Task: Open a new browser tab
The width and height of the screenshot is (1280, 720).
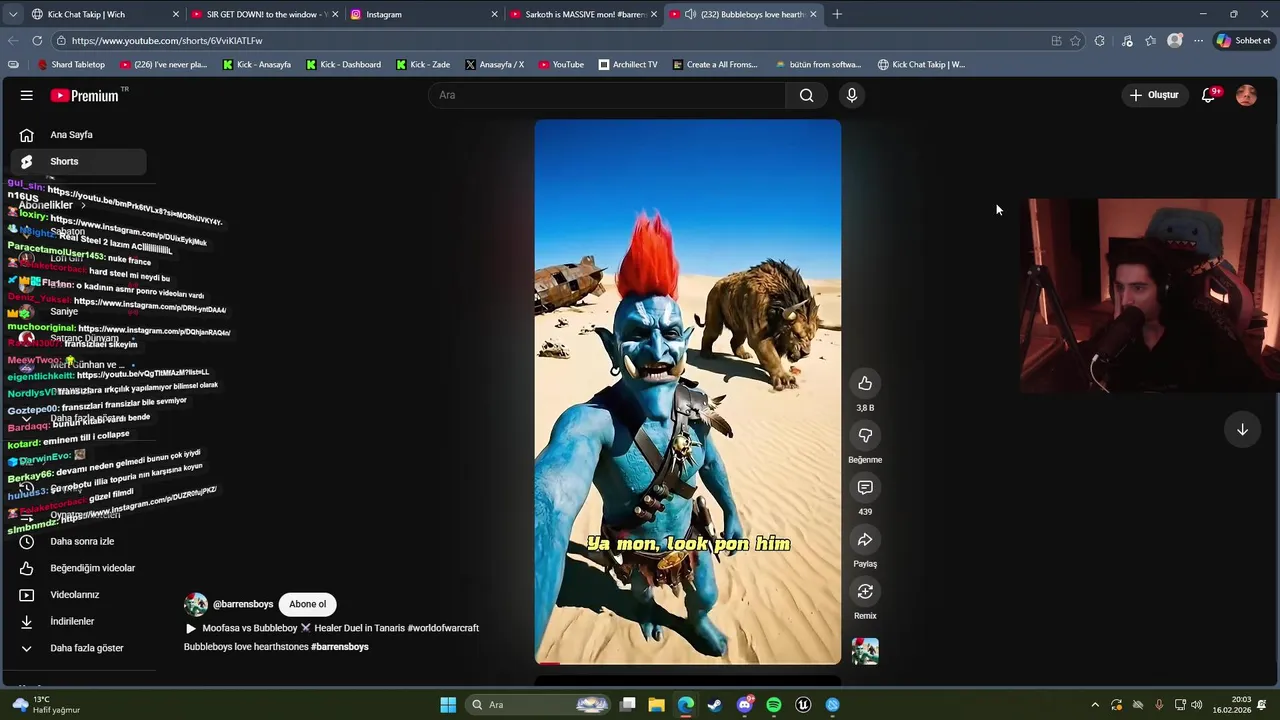Action: pyautogui.click(x=837, y=14)
